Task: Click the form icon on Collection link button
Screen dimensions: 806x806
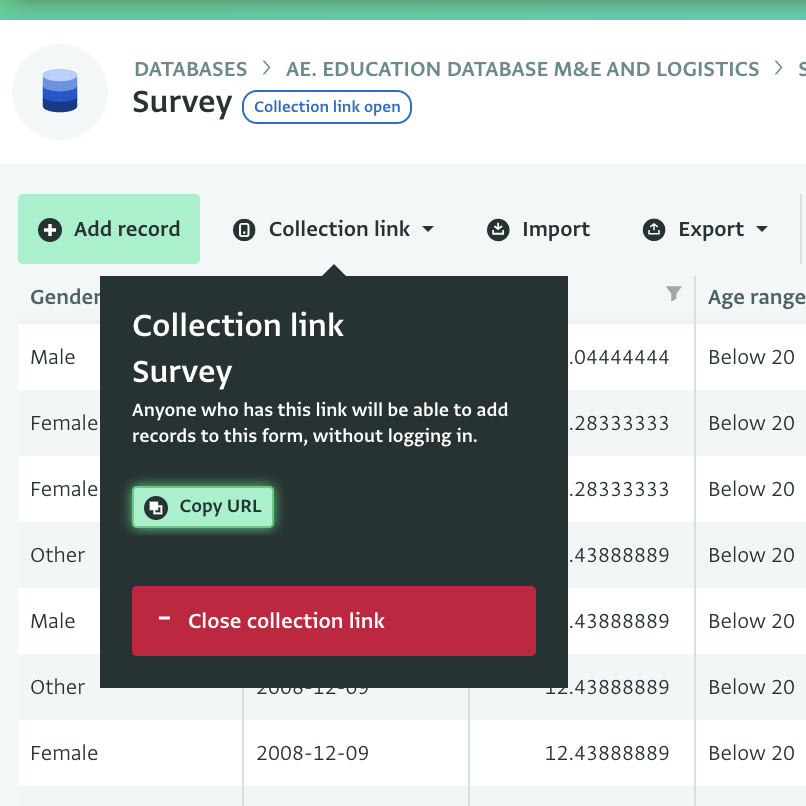Action: coord(245,229)
